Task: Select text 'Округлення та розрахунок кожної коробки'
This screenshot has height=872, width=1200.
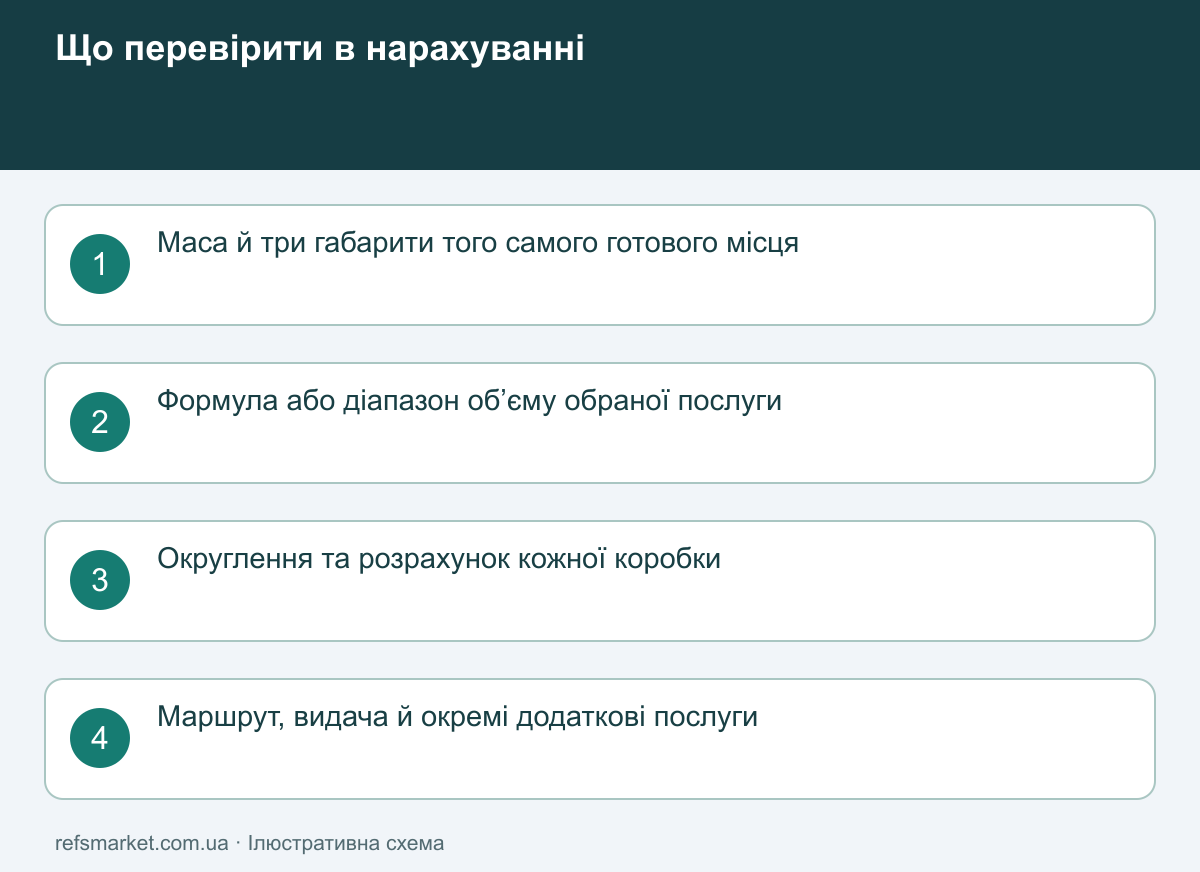Action: point(439,559)
